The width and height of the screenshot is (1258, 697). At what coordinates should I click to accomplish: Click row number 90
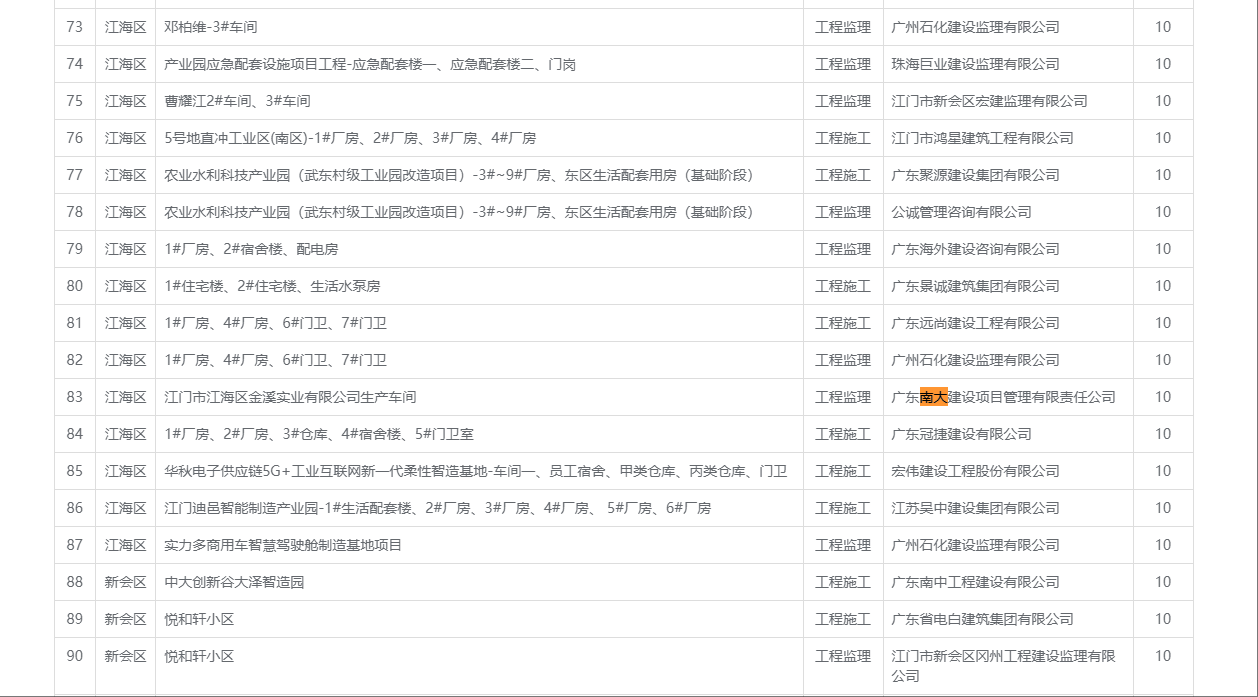click(x=75, y=656)
